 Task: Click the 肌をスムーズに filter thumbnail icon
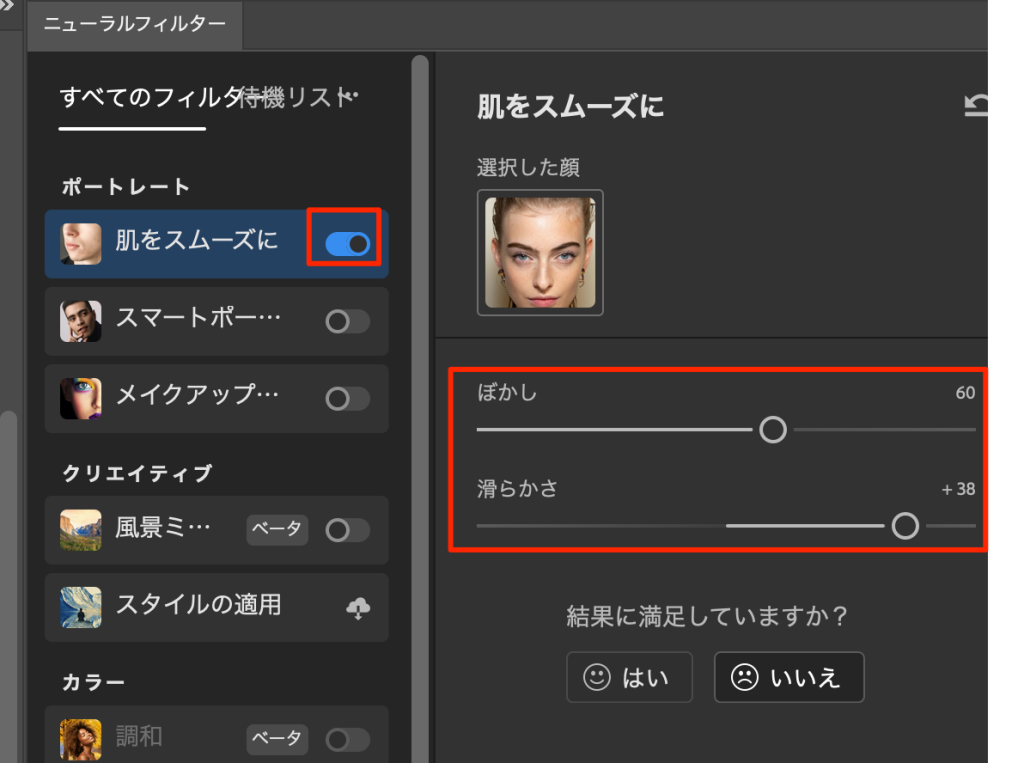click(x=80, y=243)
